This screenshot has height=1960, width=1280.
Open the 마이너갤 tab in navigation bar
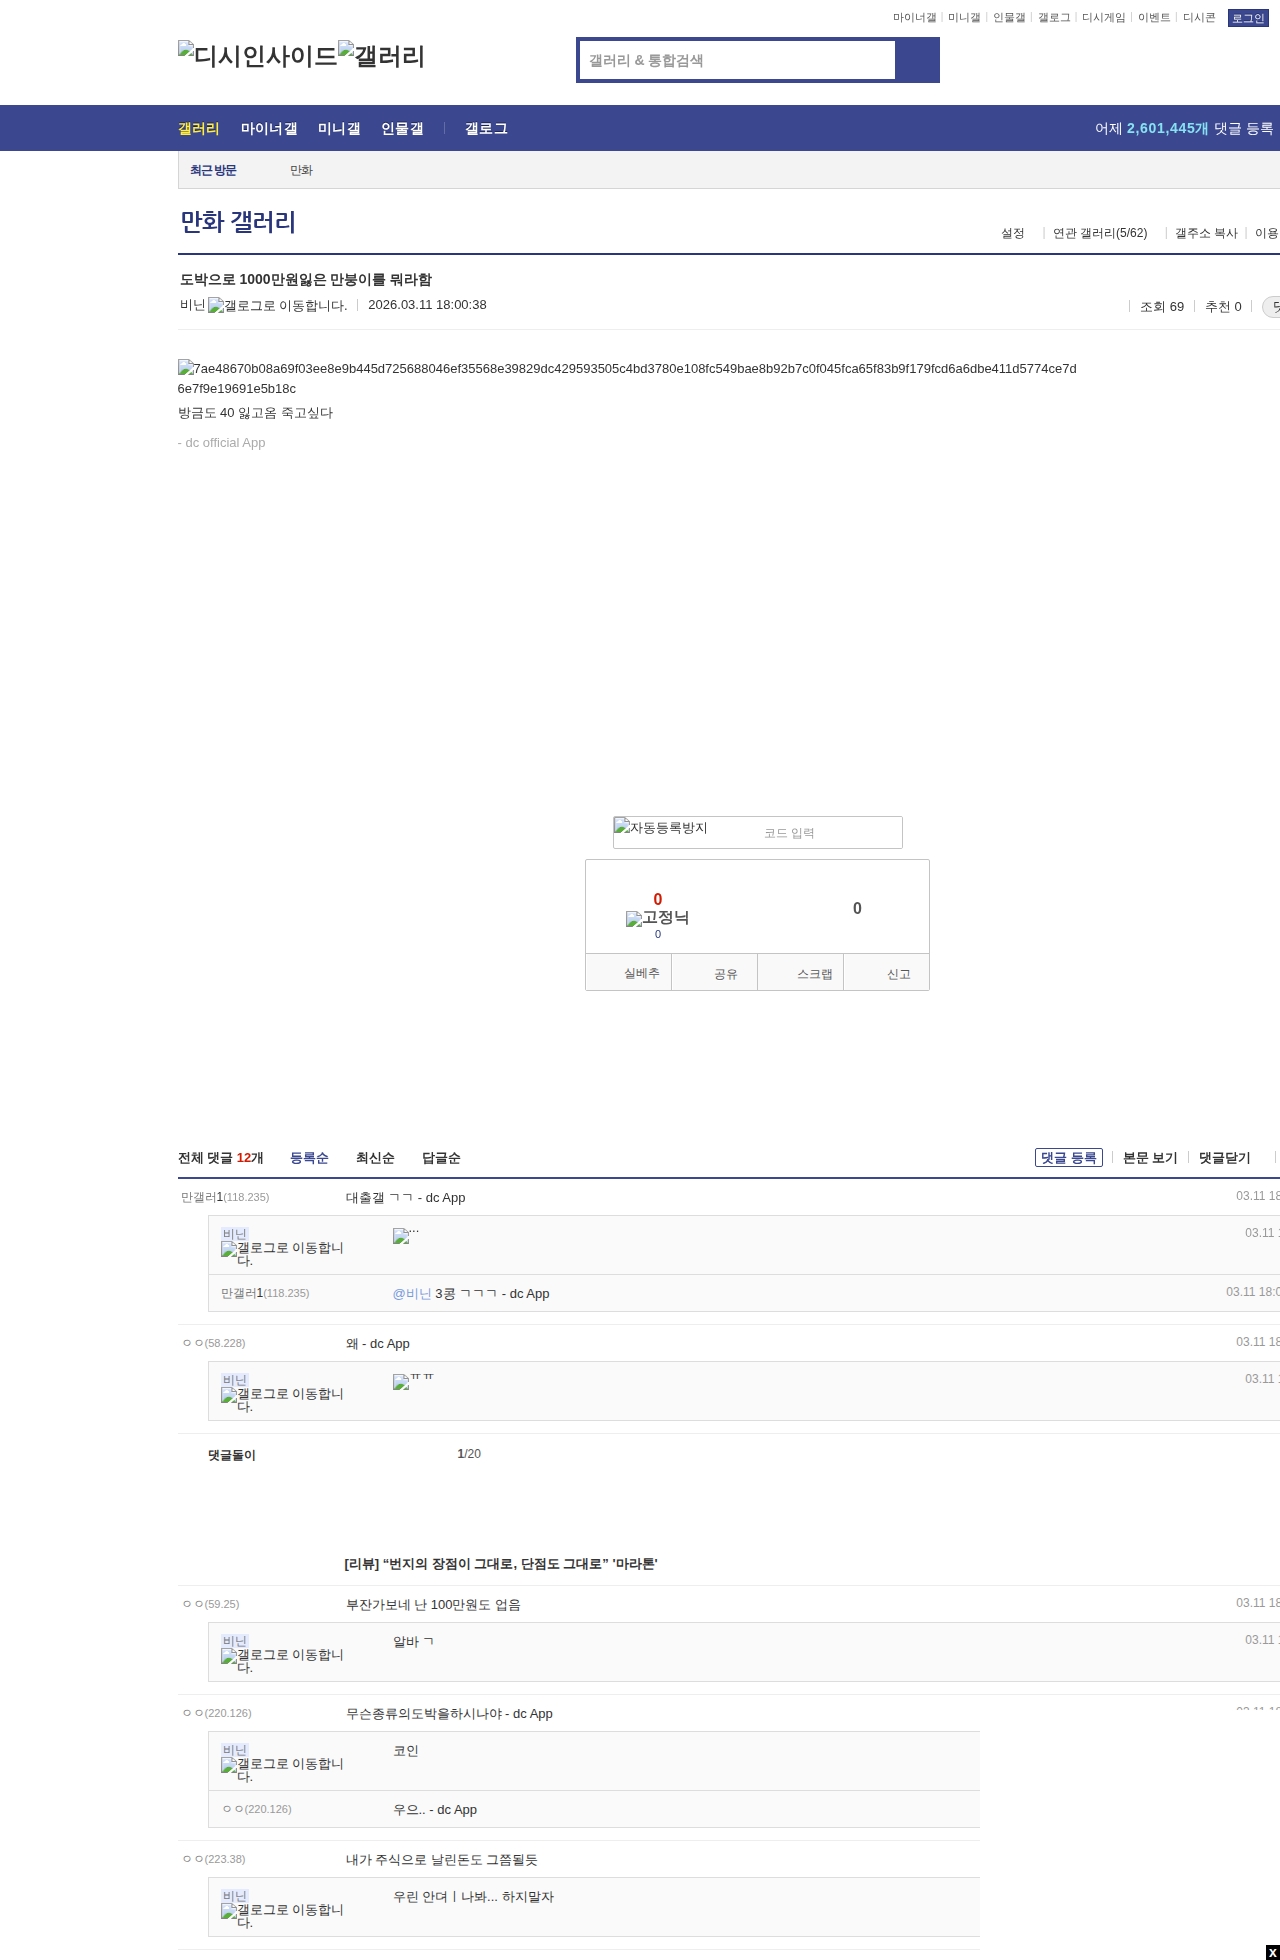click(269, 129)
